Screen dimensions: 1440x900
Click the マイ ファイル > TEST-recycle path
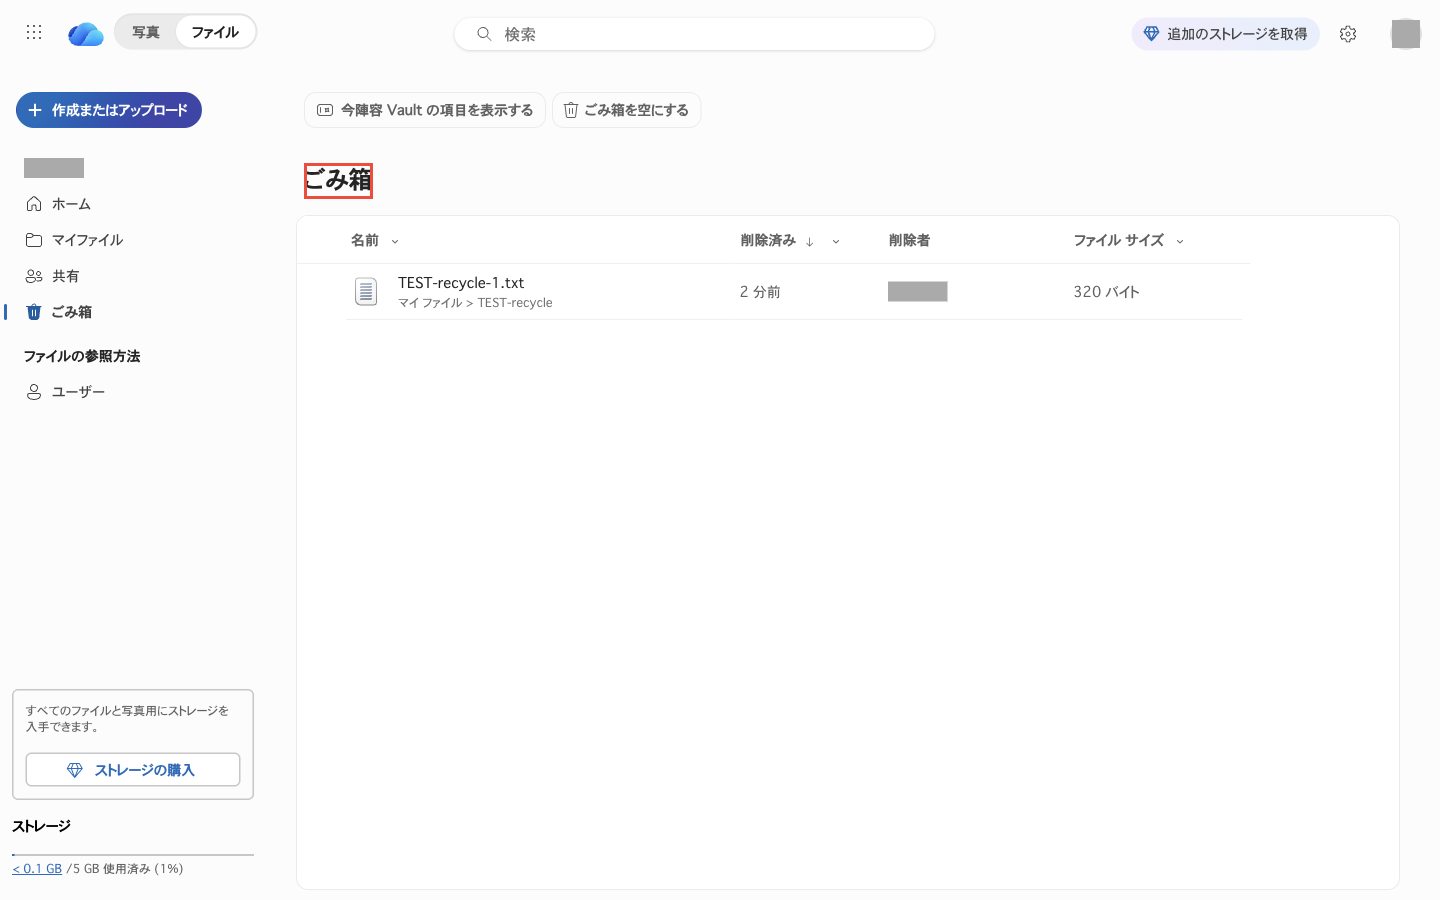475,303
